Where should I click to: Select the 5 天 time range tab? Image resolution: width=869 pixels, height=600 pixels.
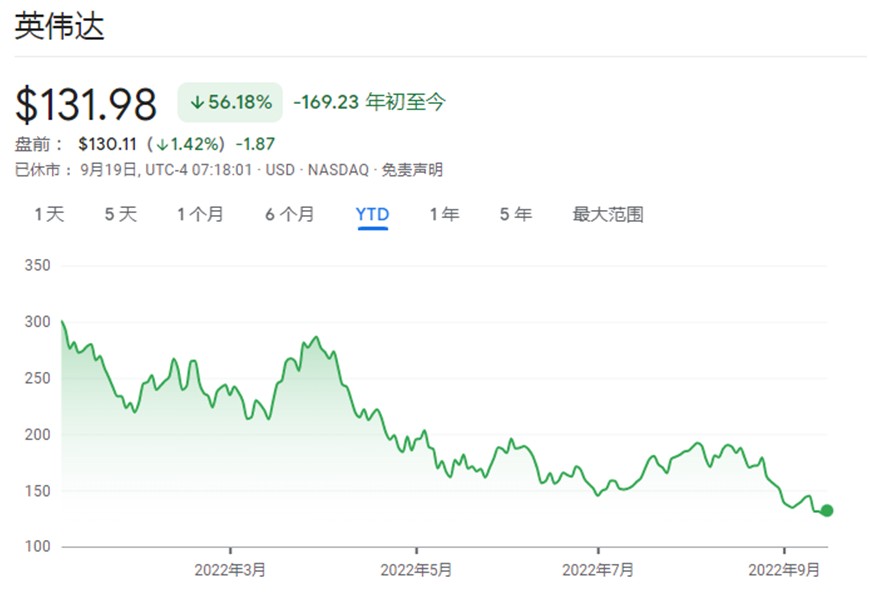pos(121,214)
